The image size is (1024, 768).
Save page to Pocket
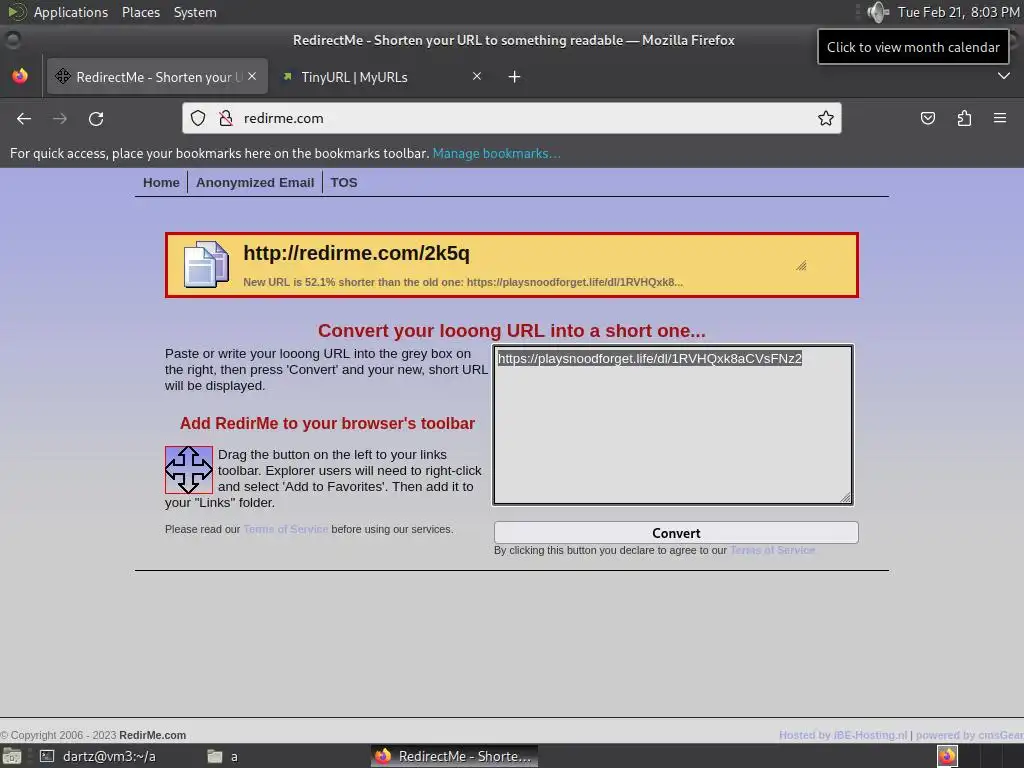point(927,118)
